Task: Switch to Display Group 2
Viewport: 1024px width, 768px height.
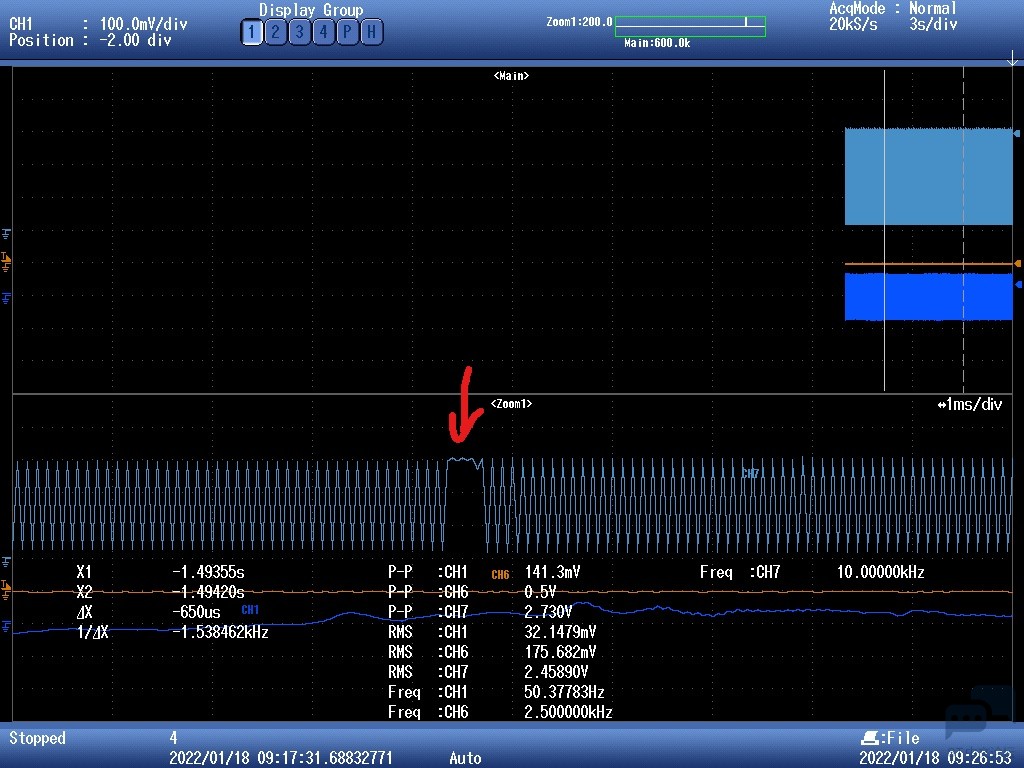Action: (x=275, y=33)
